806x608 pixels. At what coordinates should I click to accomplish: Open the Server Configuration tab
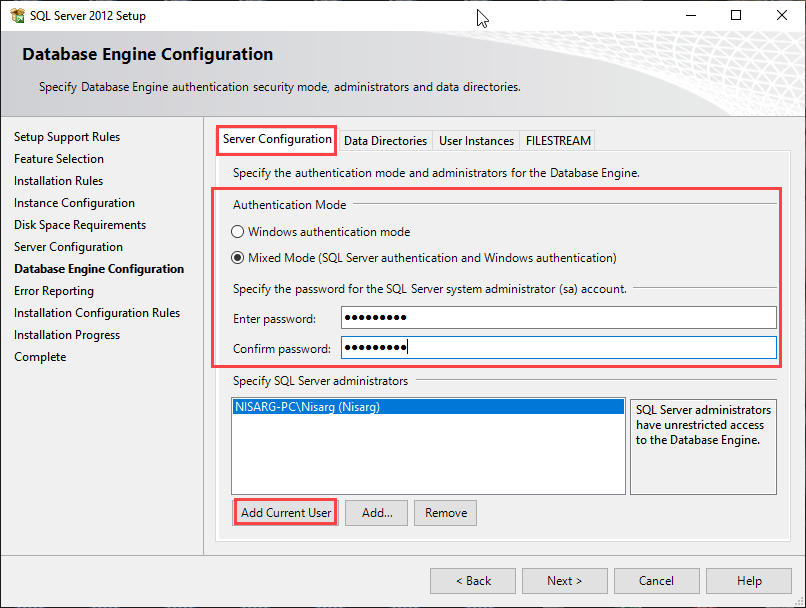[x=277, y=140]
